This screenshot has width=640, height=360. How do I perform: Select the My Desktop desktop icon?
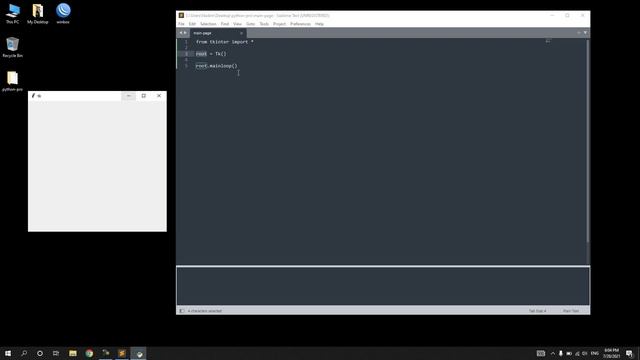38,14
